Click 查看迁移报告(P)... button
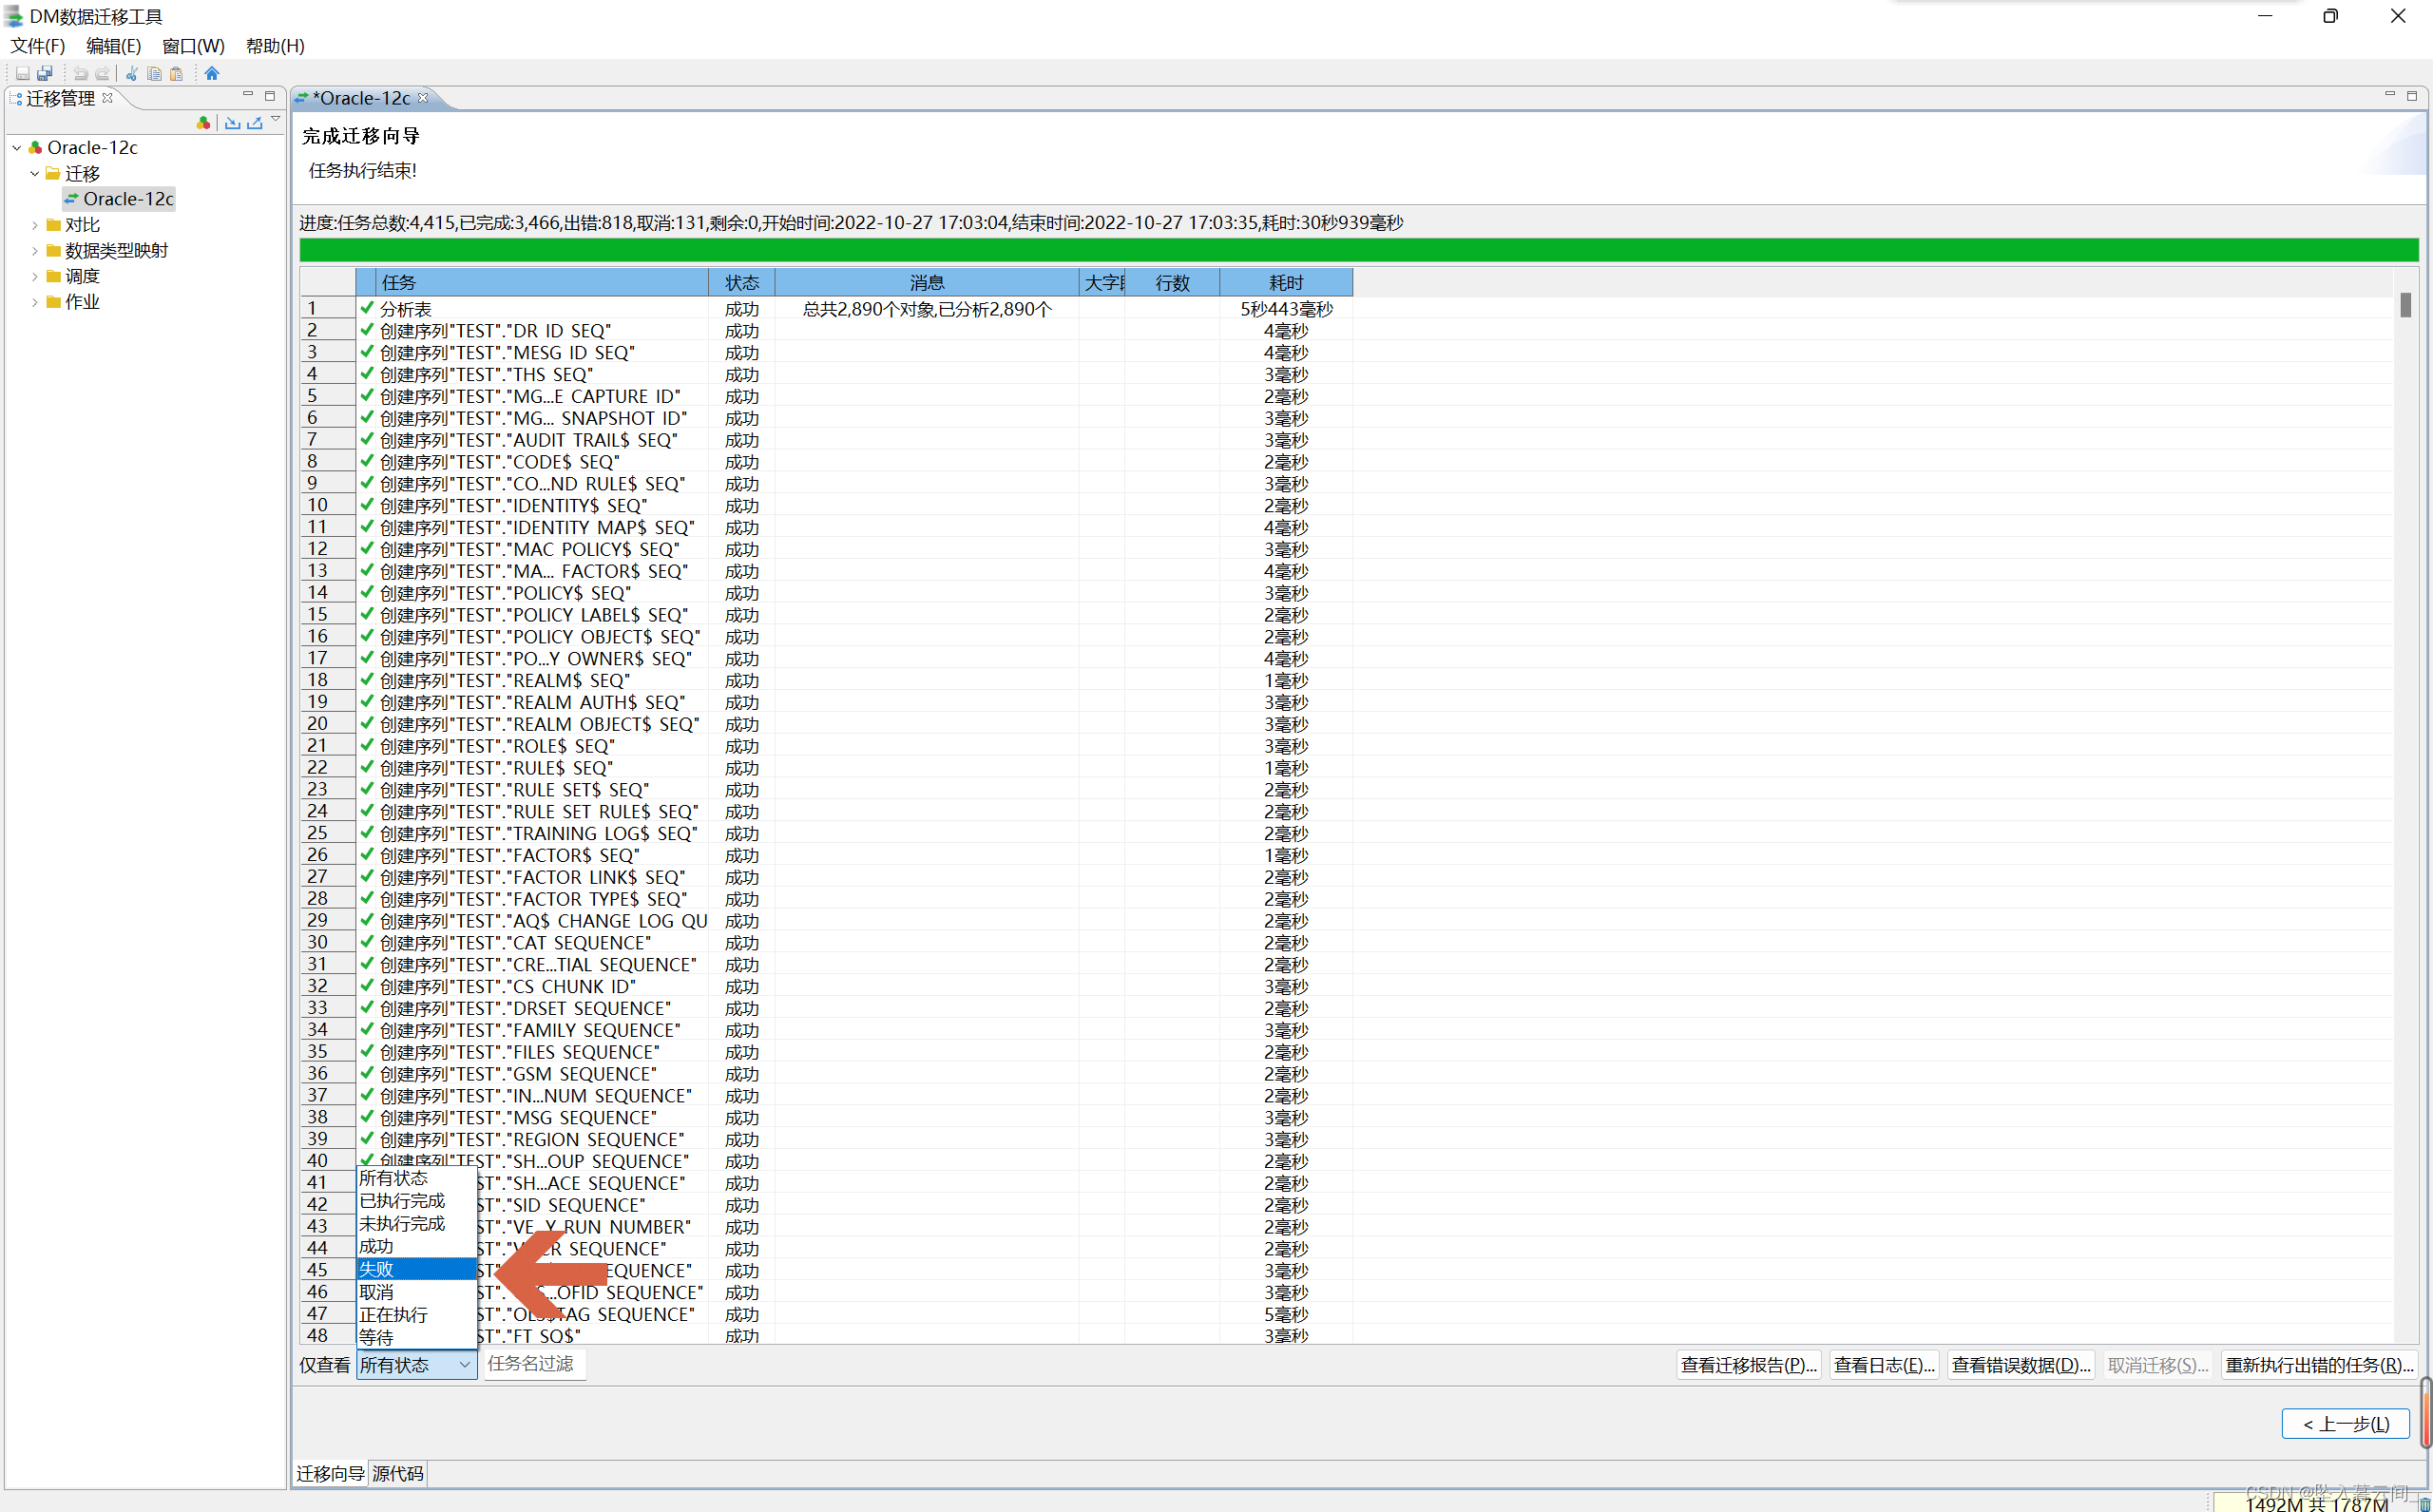 click(1748, 1365)
